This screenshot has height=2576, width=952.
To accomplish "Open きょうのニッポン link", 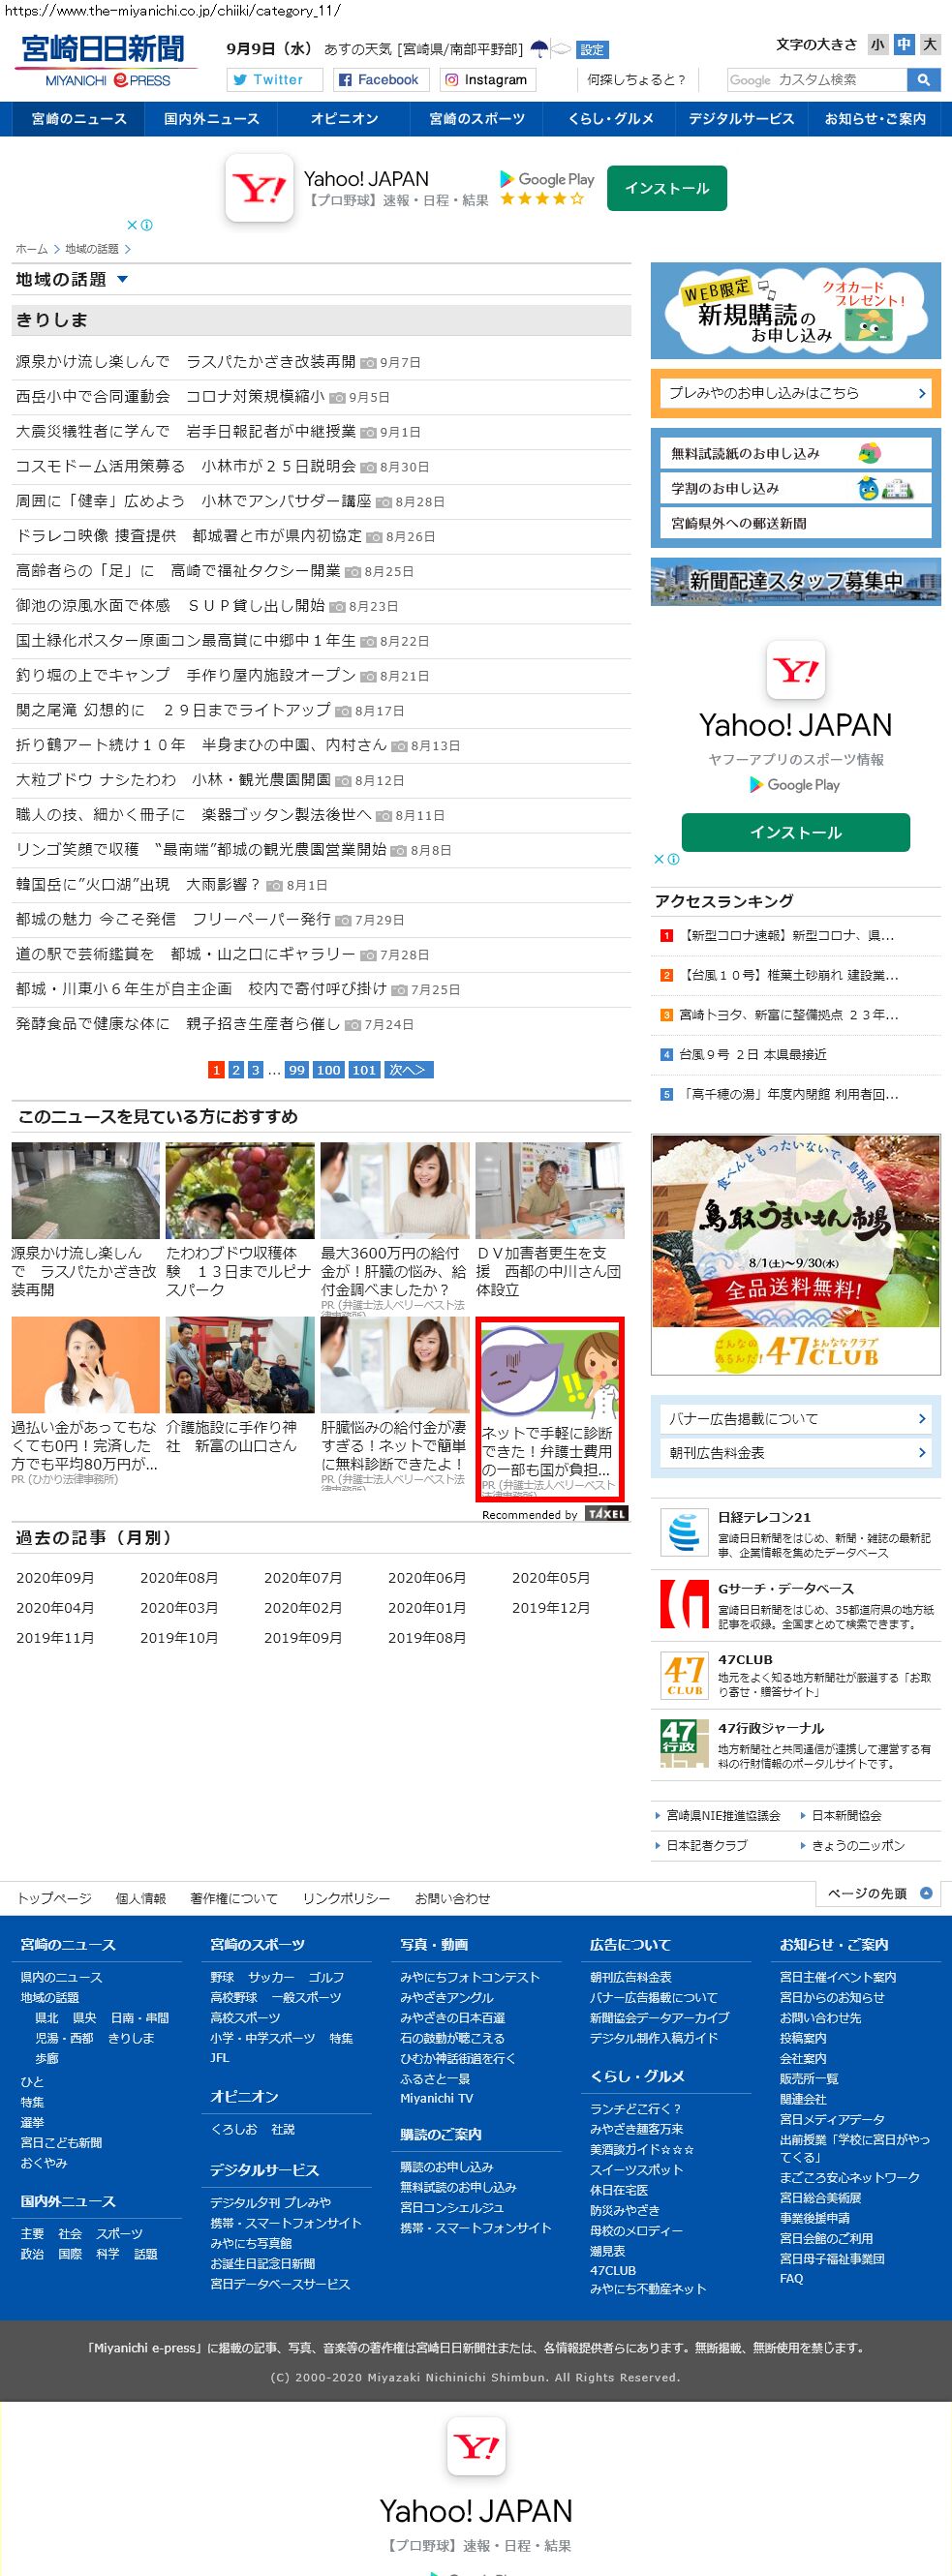I will coord(858,1845).
